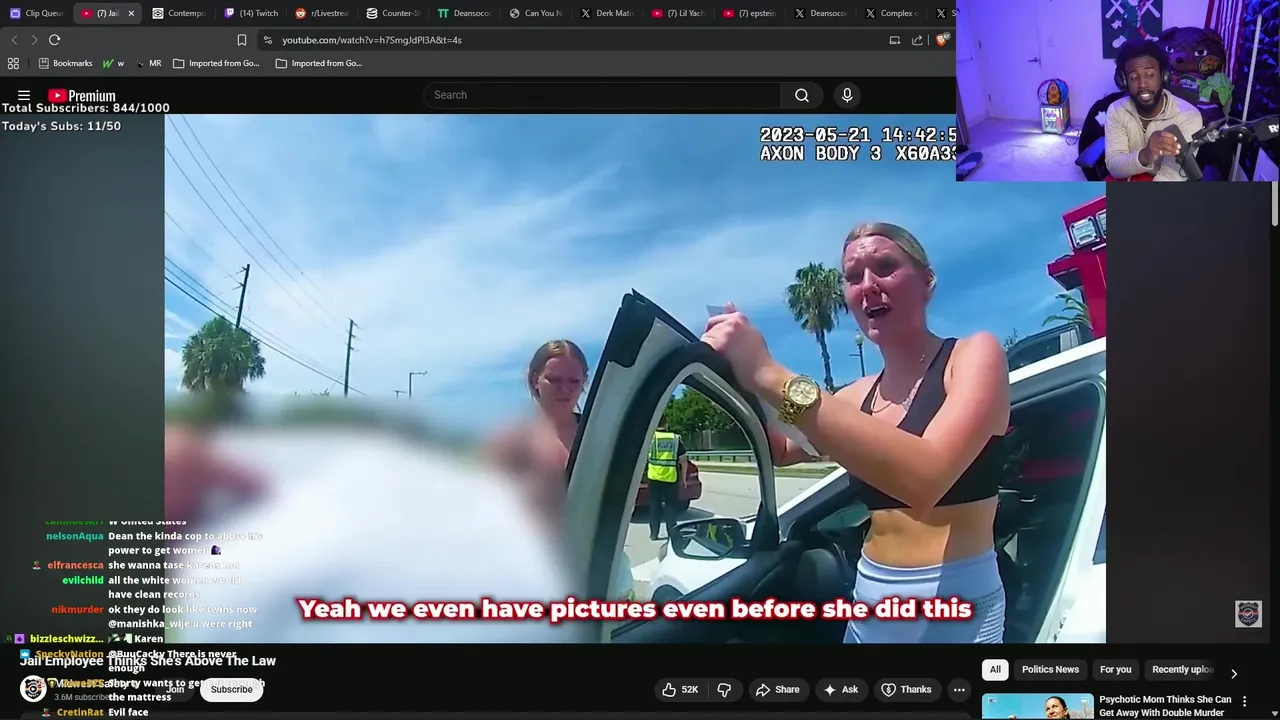The height and width of the screenshot is (720, 1280).
Task: Switch to the r/Livestream Reddit tab
Action: (322, 13)
